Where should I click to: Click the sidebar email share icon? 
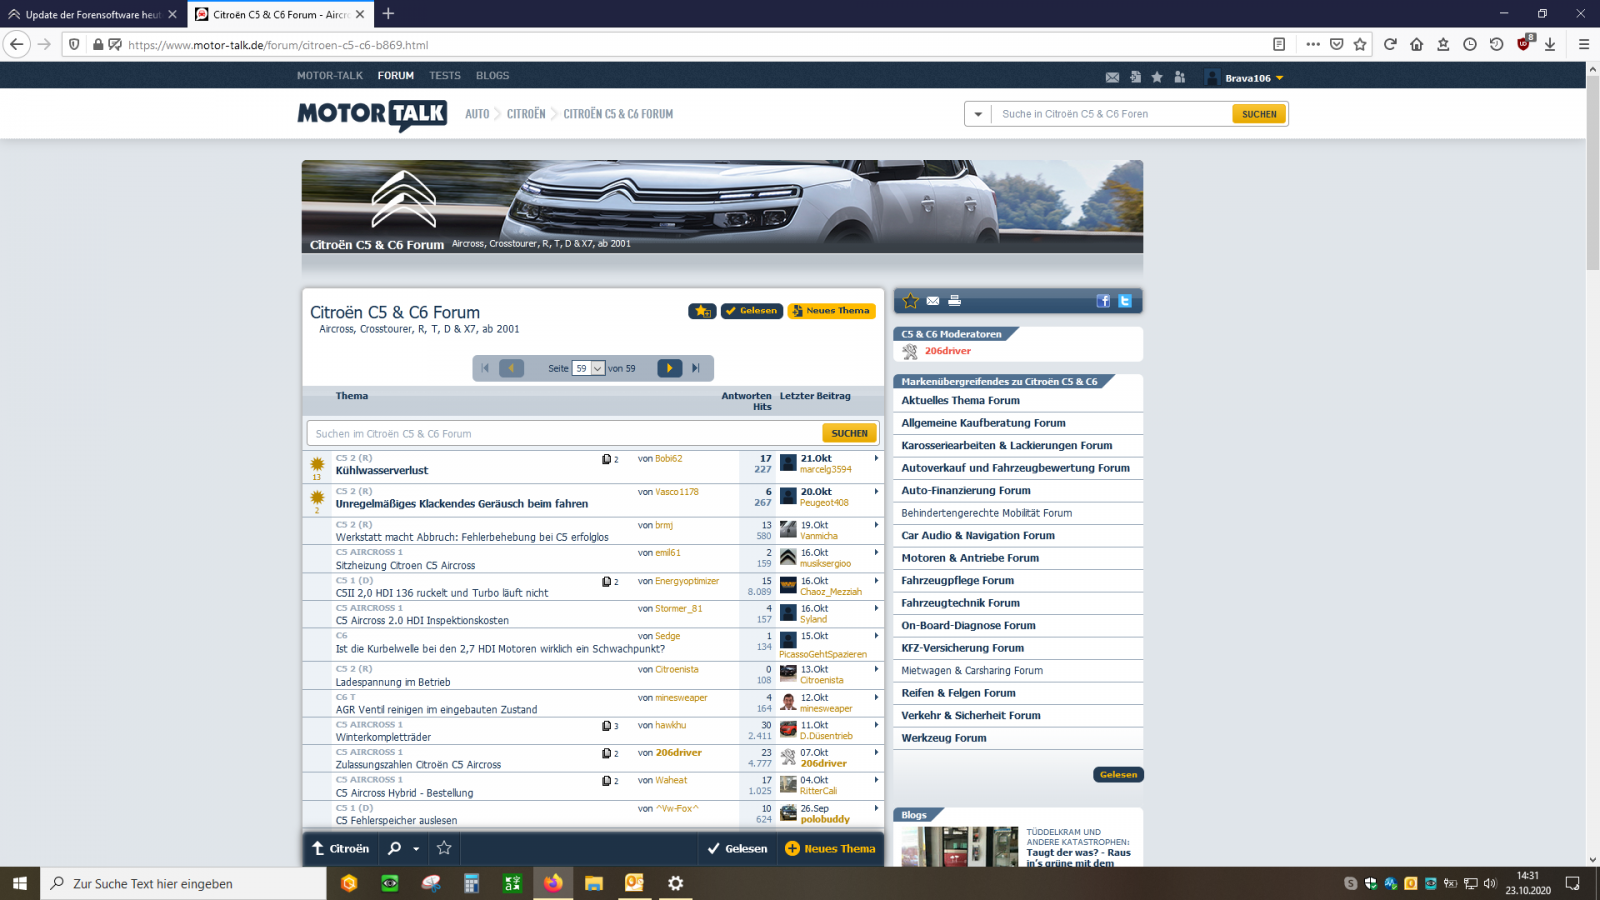pos(933,301)
